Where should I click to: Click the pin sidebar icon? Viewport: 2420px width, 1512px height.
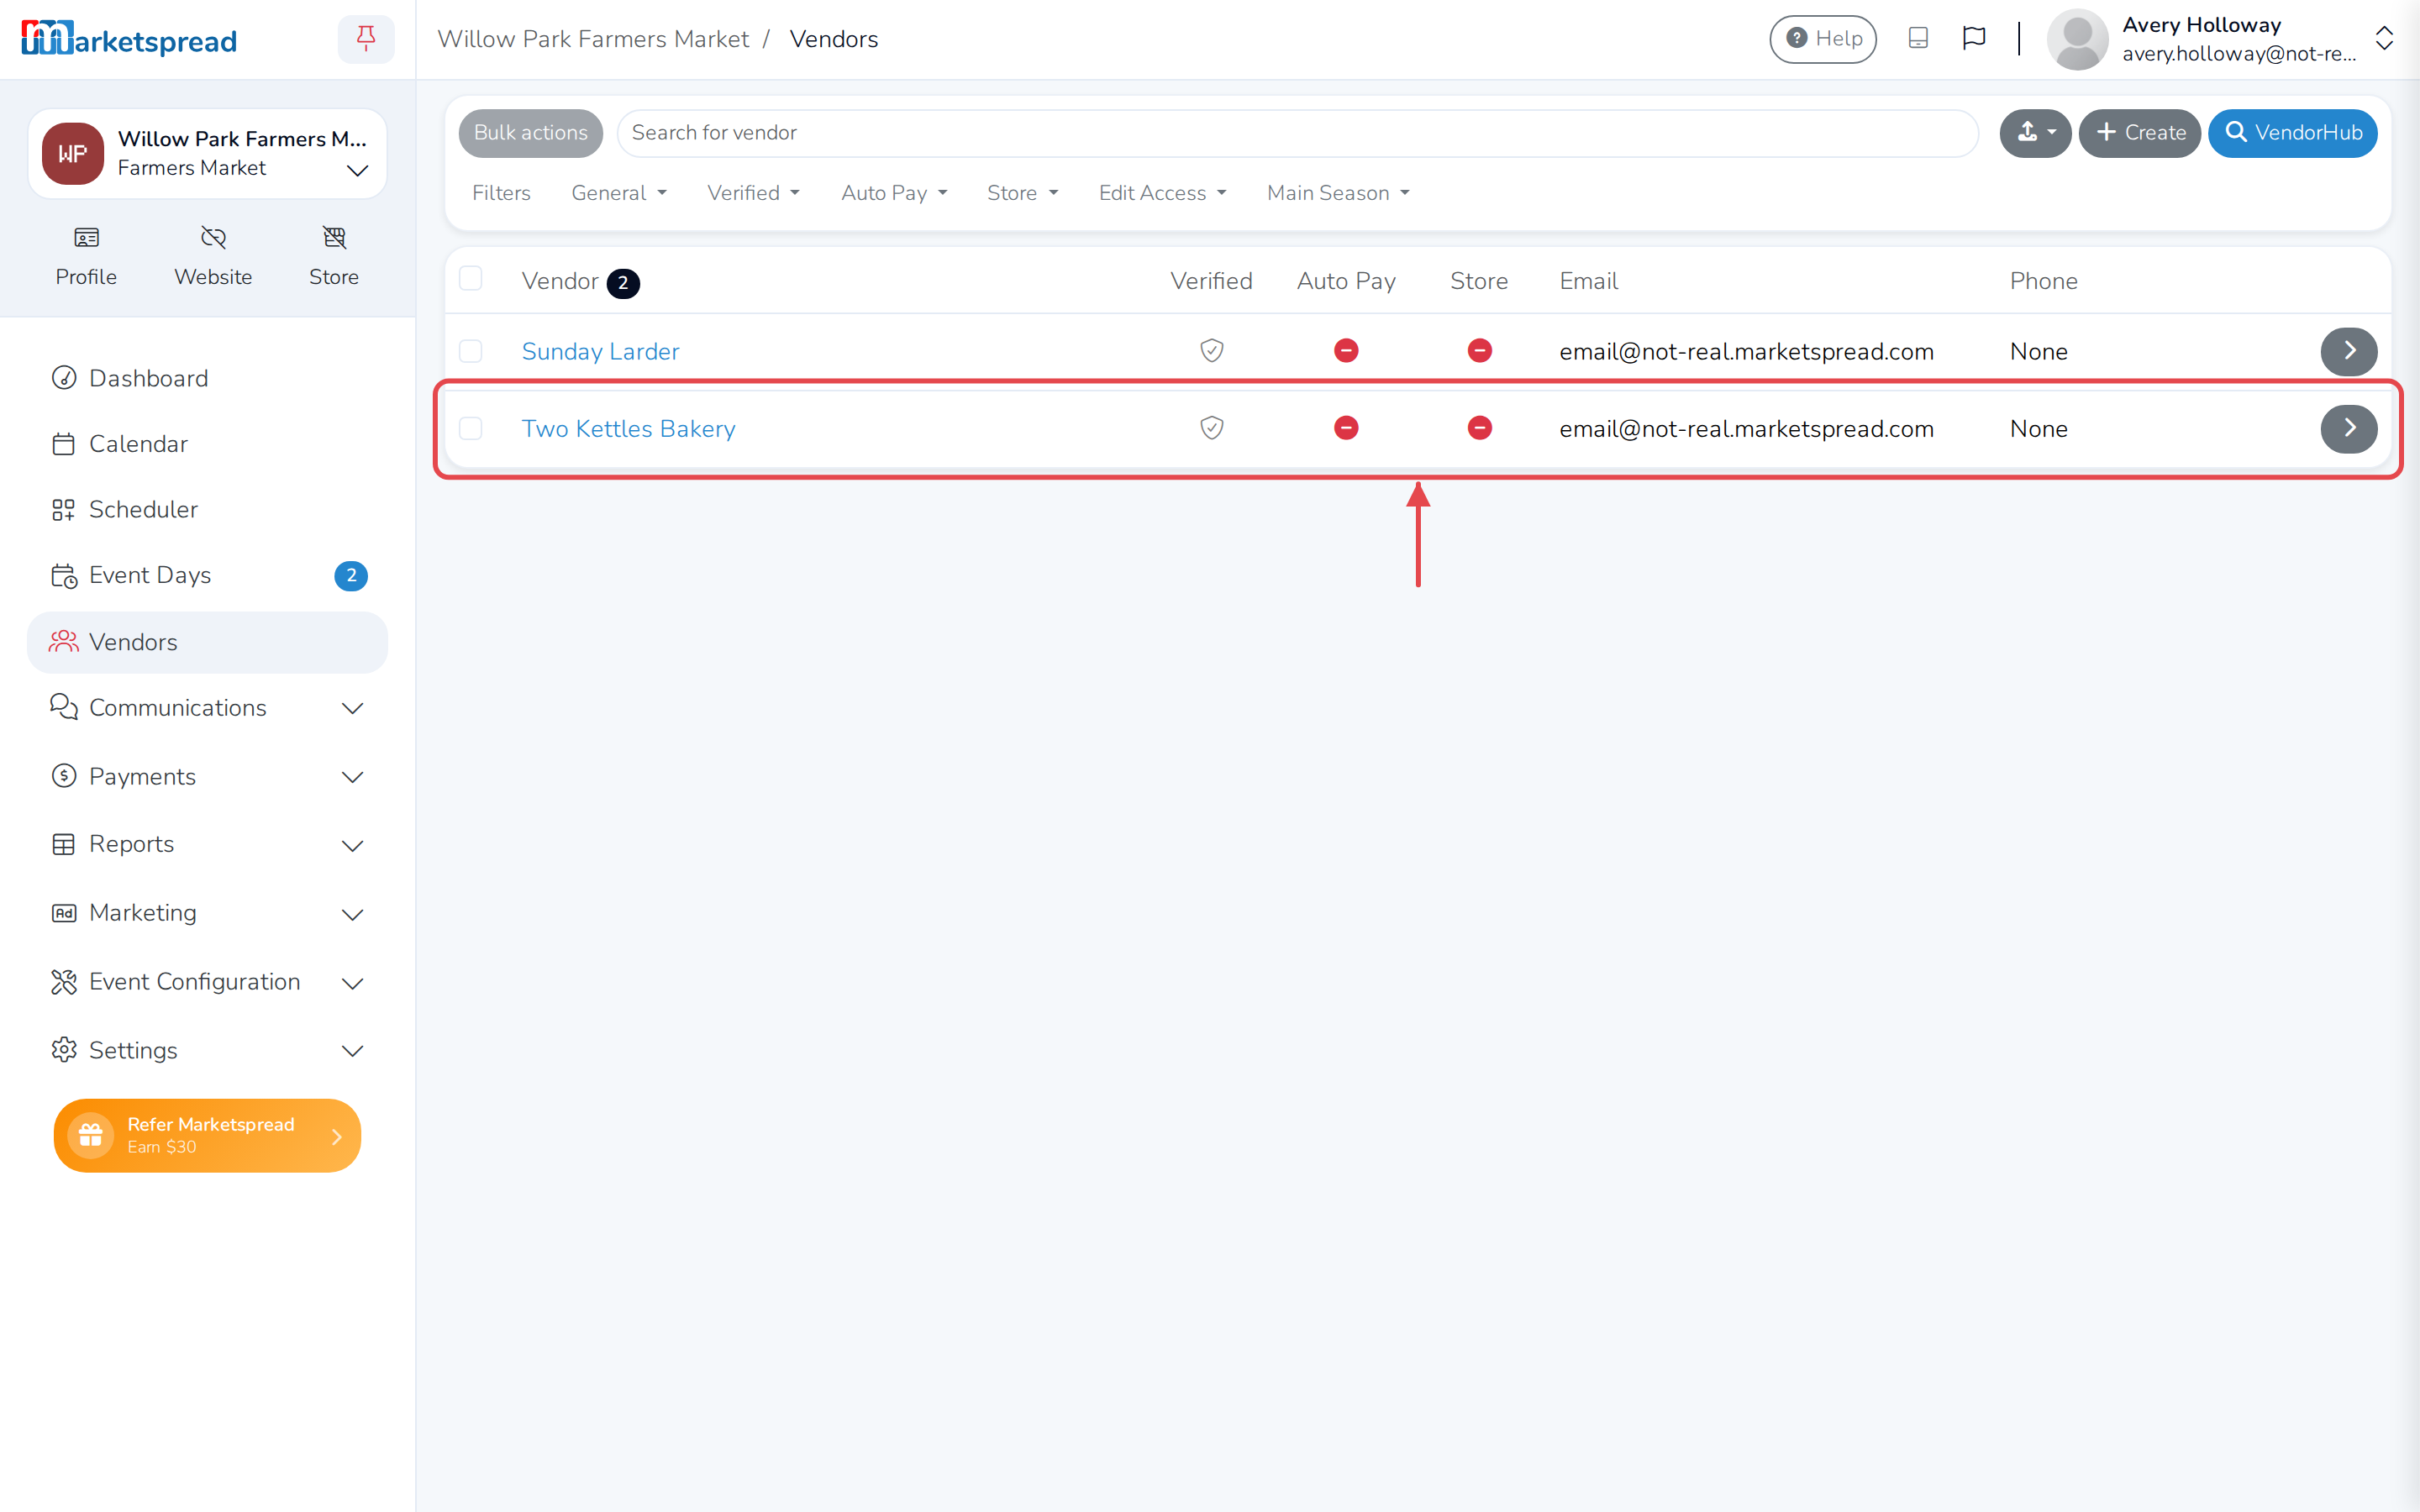click(366, 39)
